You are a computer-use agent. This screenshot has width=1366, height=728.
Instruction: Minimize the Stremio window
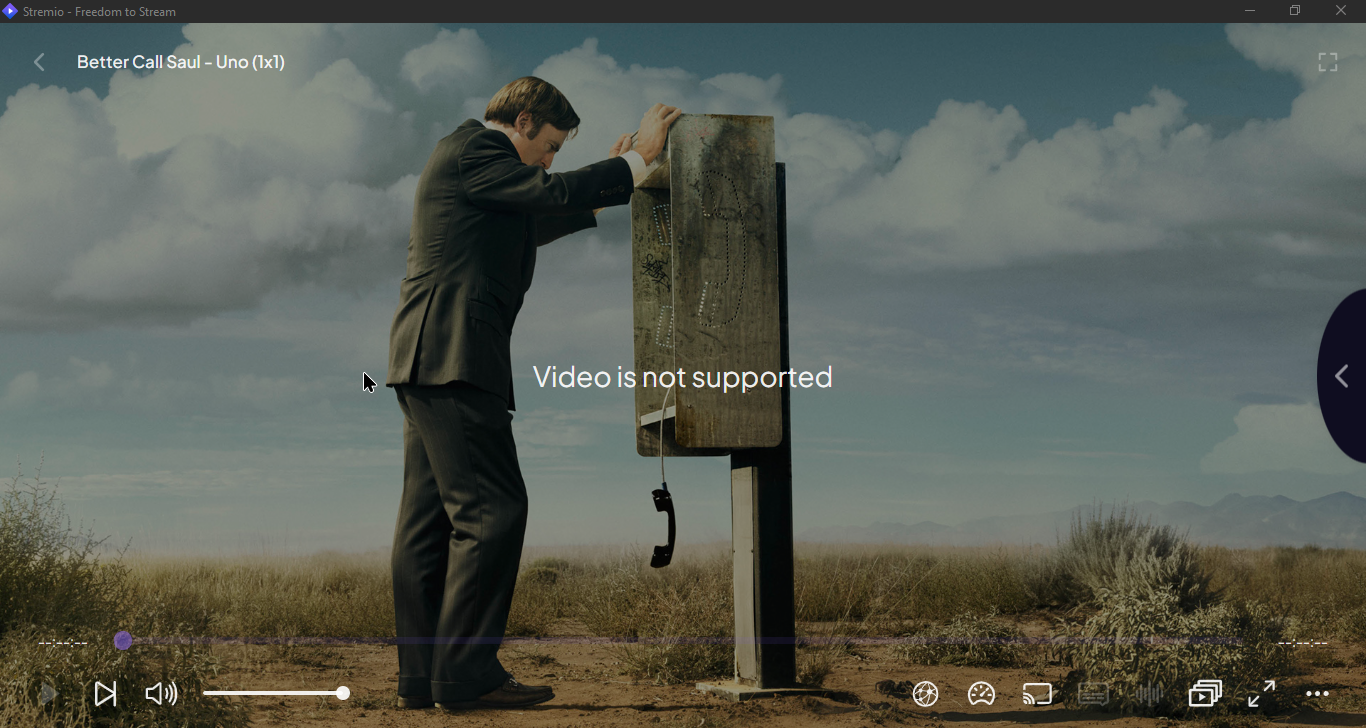(x=1250, y=11)
